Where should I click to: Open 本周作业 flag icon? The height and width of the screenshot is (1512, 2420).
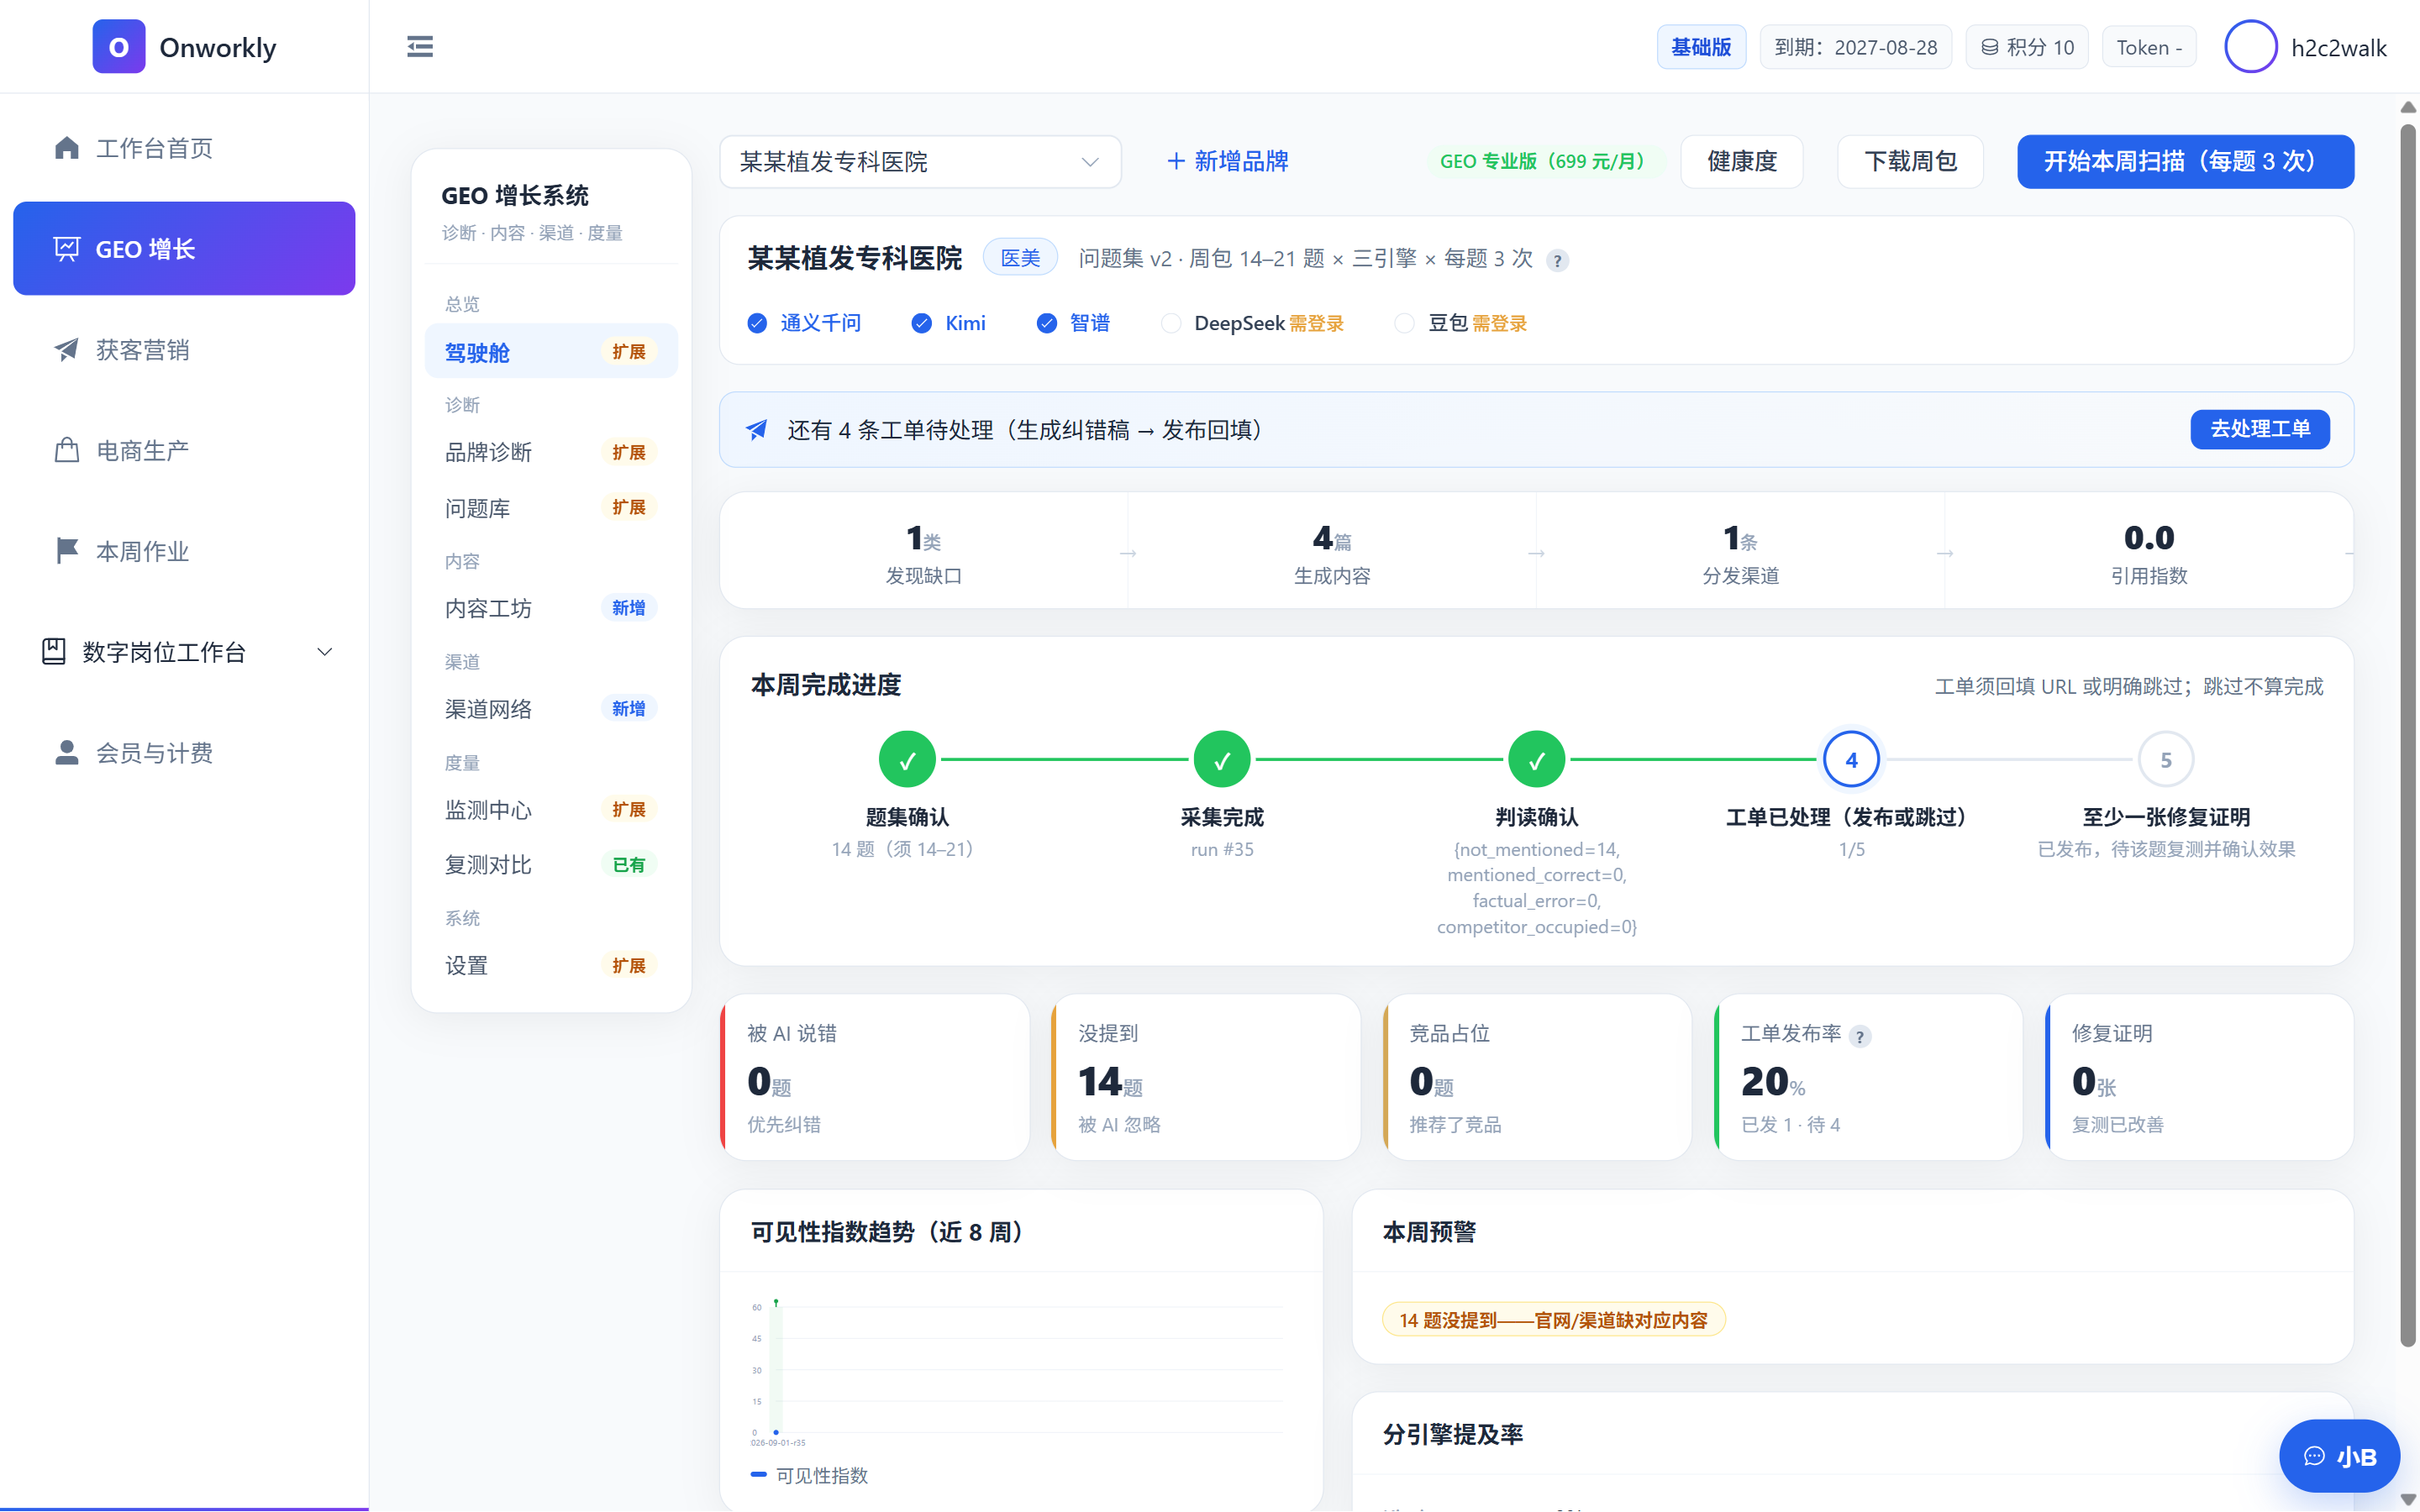tap(67, 551)
